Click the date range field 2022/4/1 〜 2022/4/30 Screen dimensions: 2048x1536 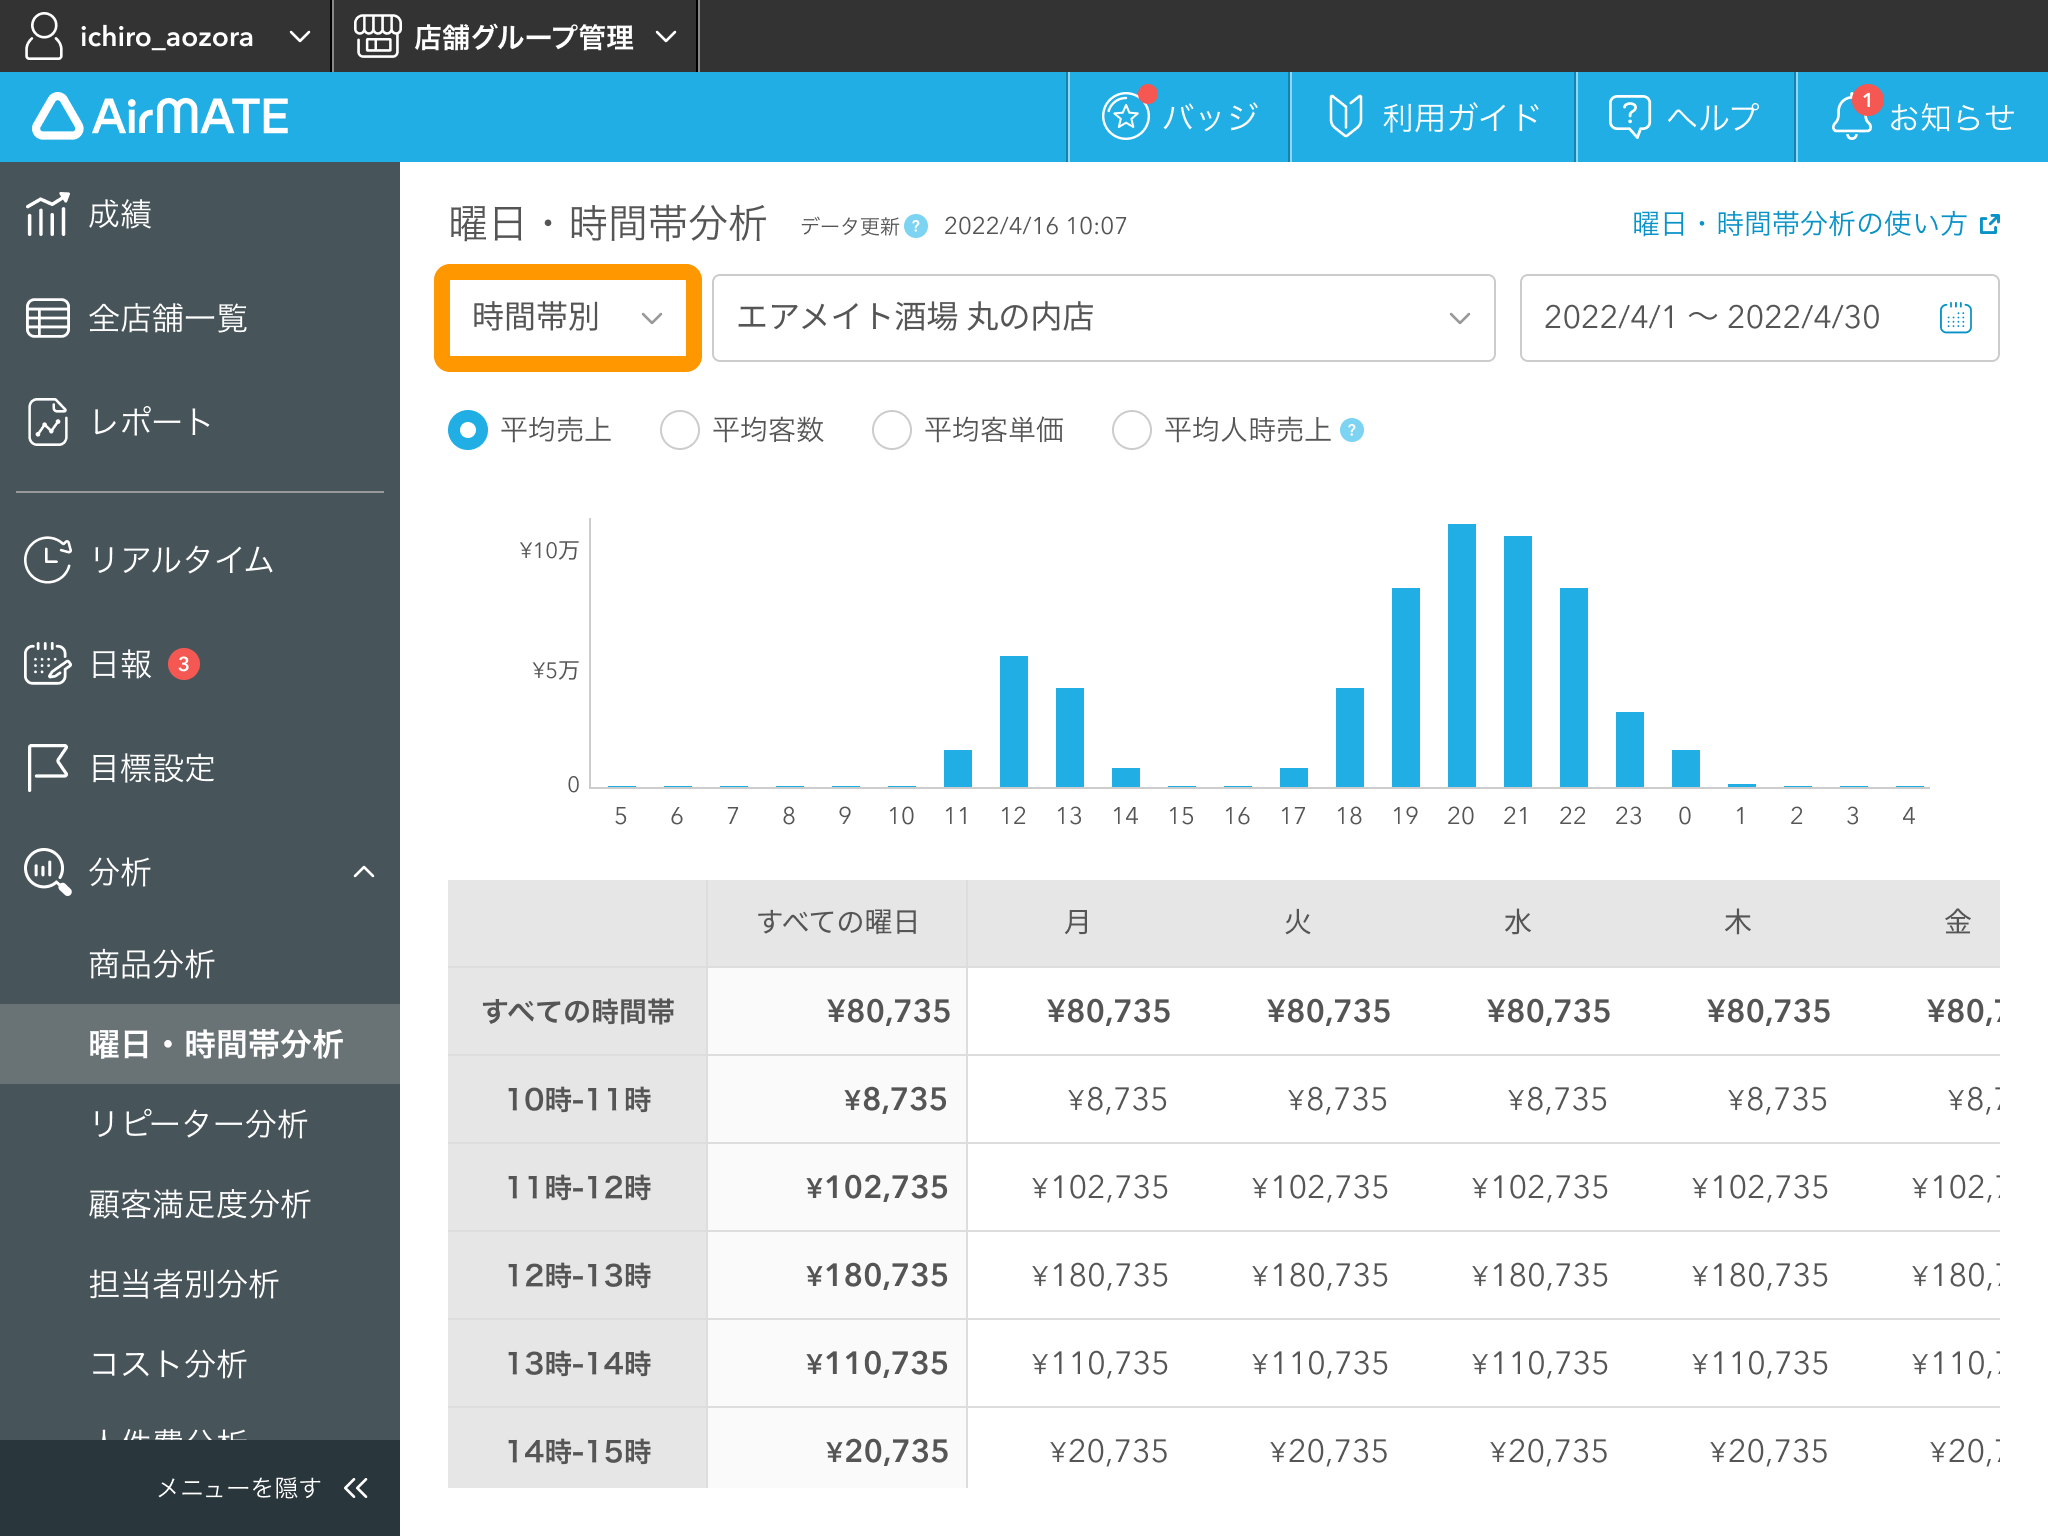coord(1759,318)
